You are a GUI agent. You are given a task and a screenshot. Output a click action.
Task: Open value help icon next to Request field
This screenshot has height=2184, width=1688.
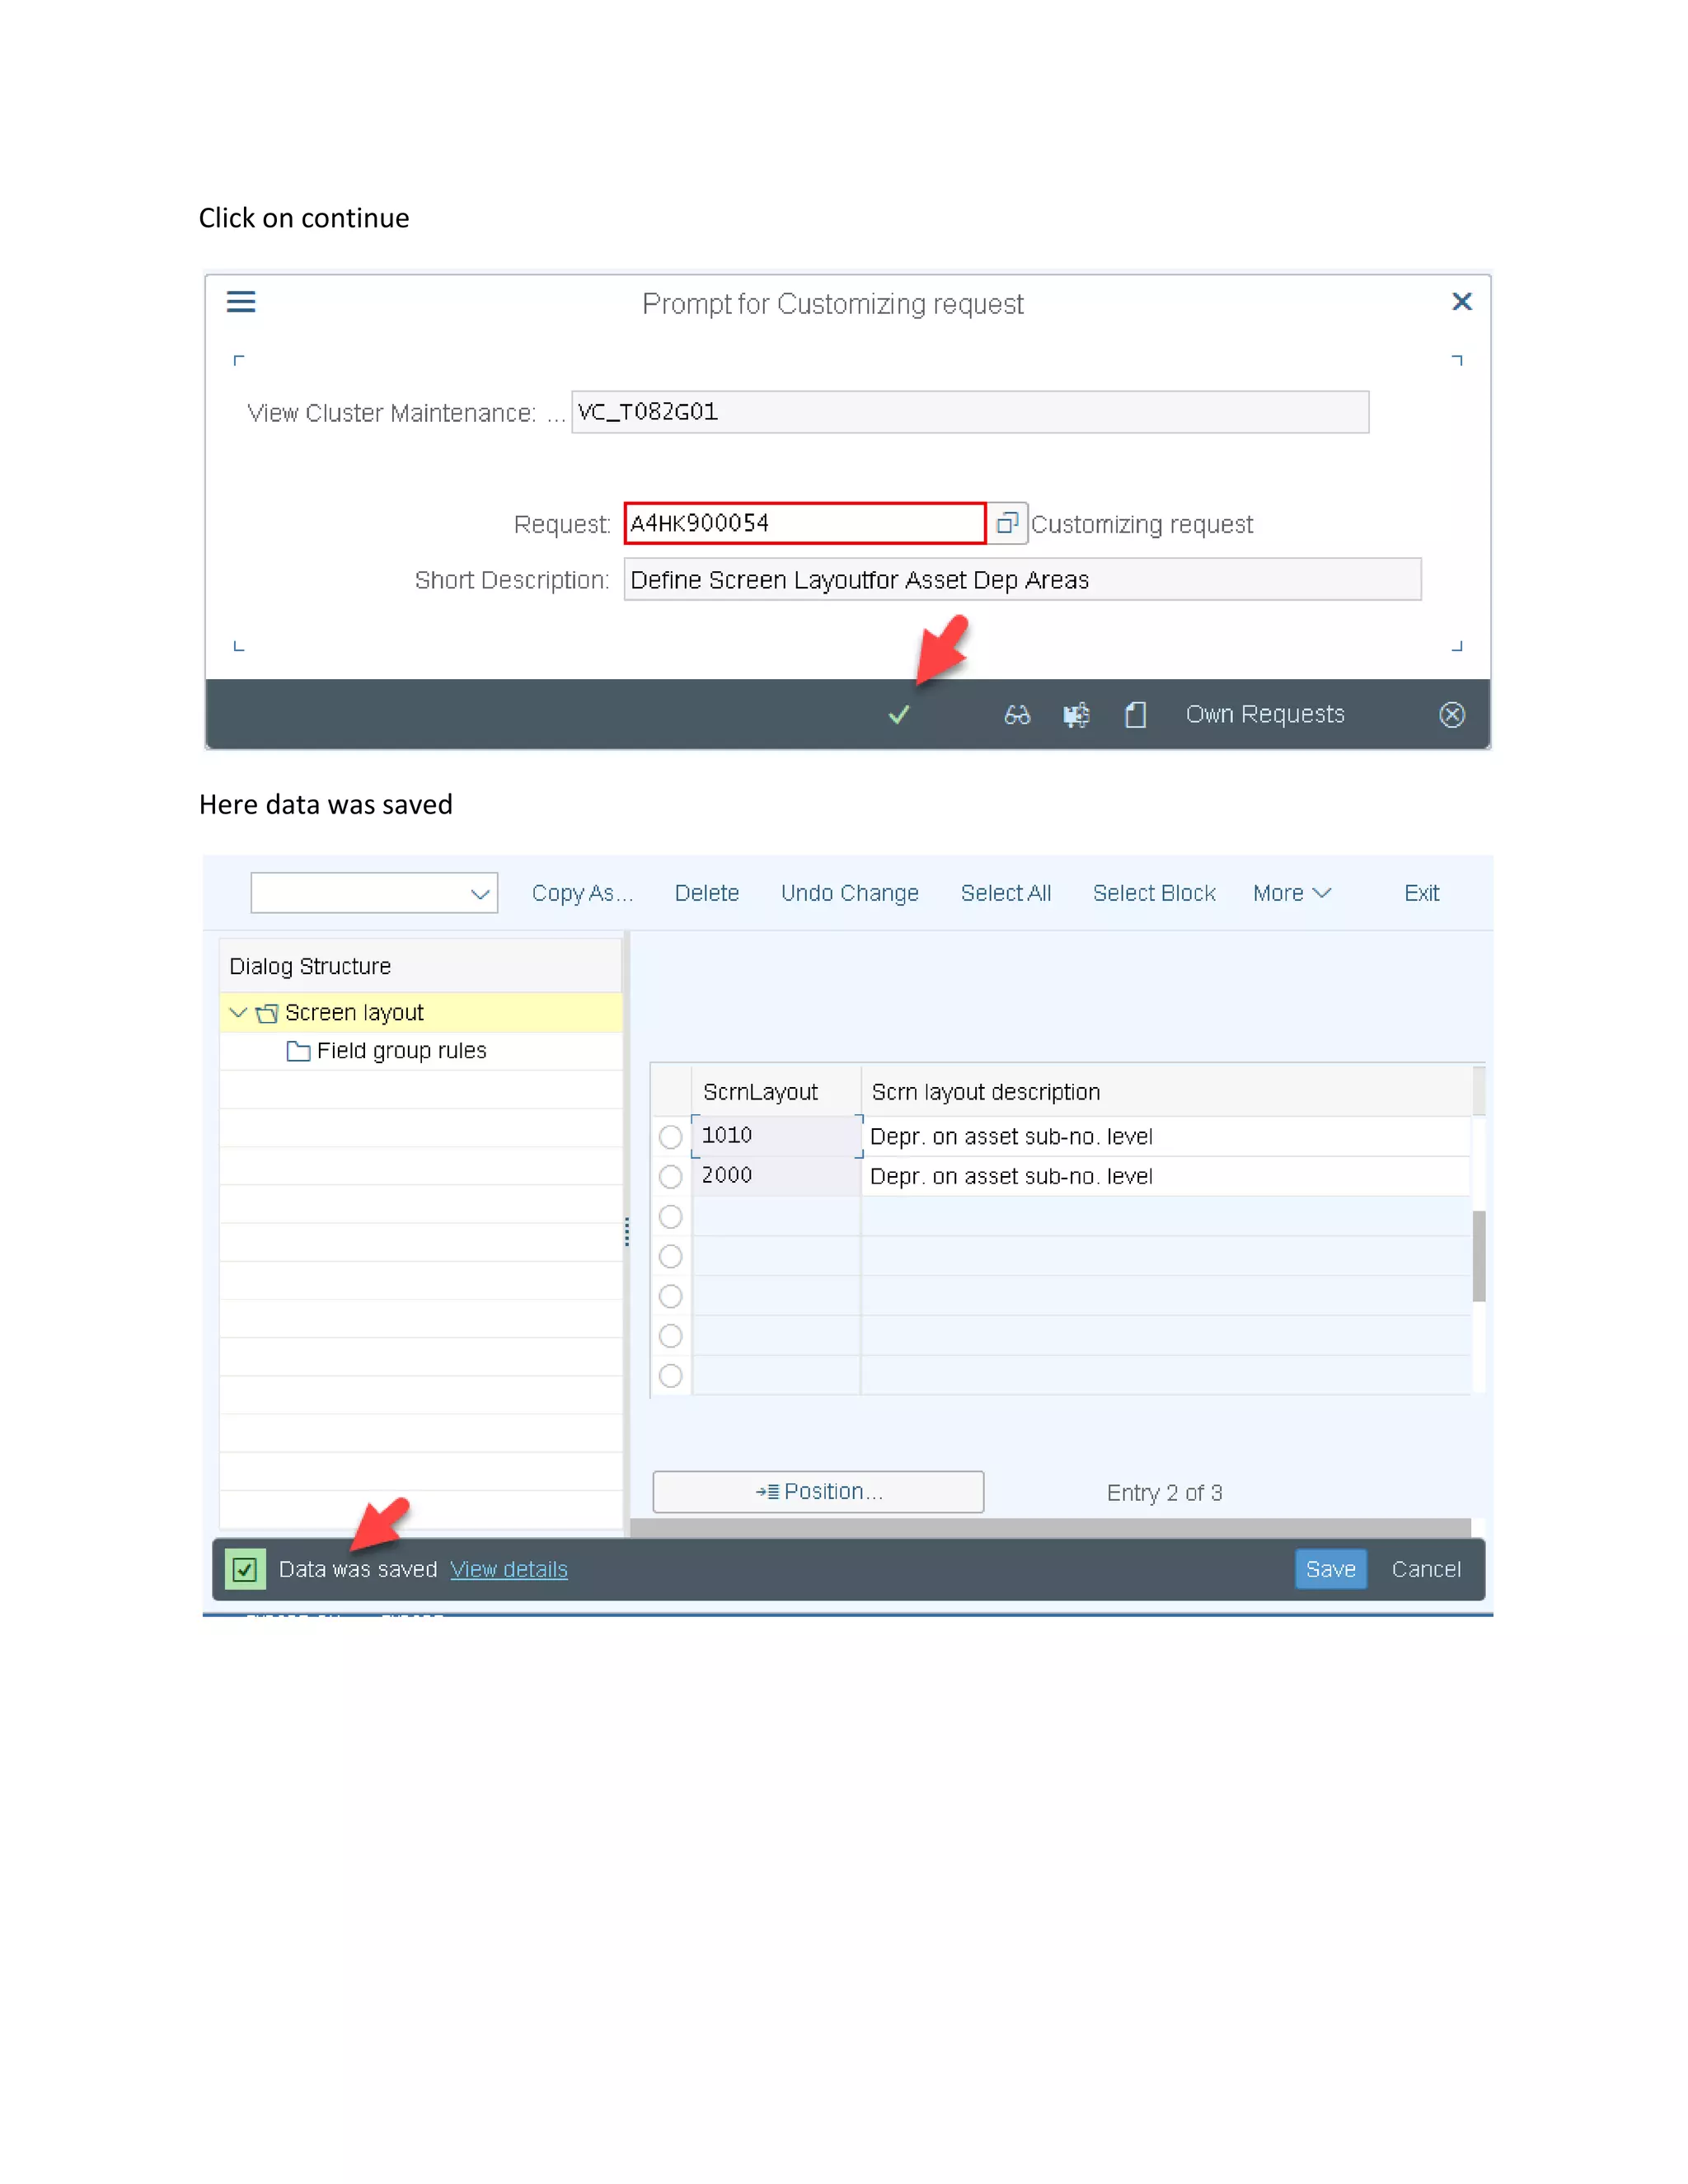click(1007, 523)
